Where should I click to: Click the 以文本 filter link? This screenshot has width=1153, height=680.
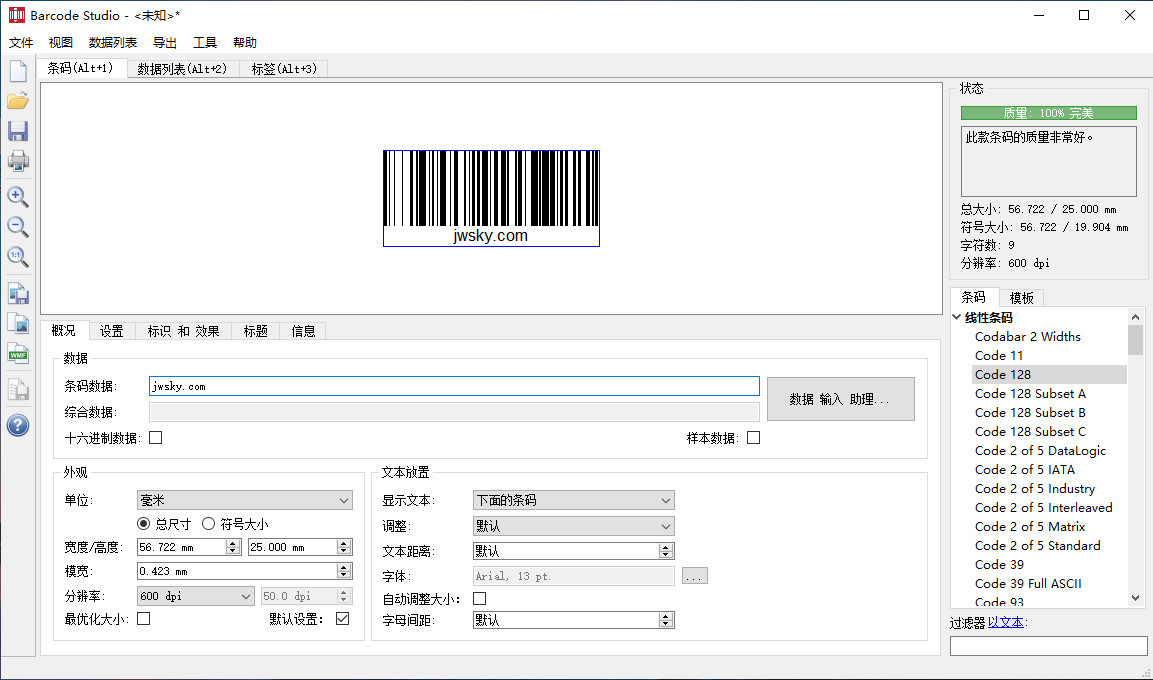coord(1005,622)
